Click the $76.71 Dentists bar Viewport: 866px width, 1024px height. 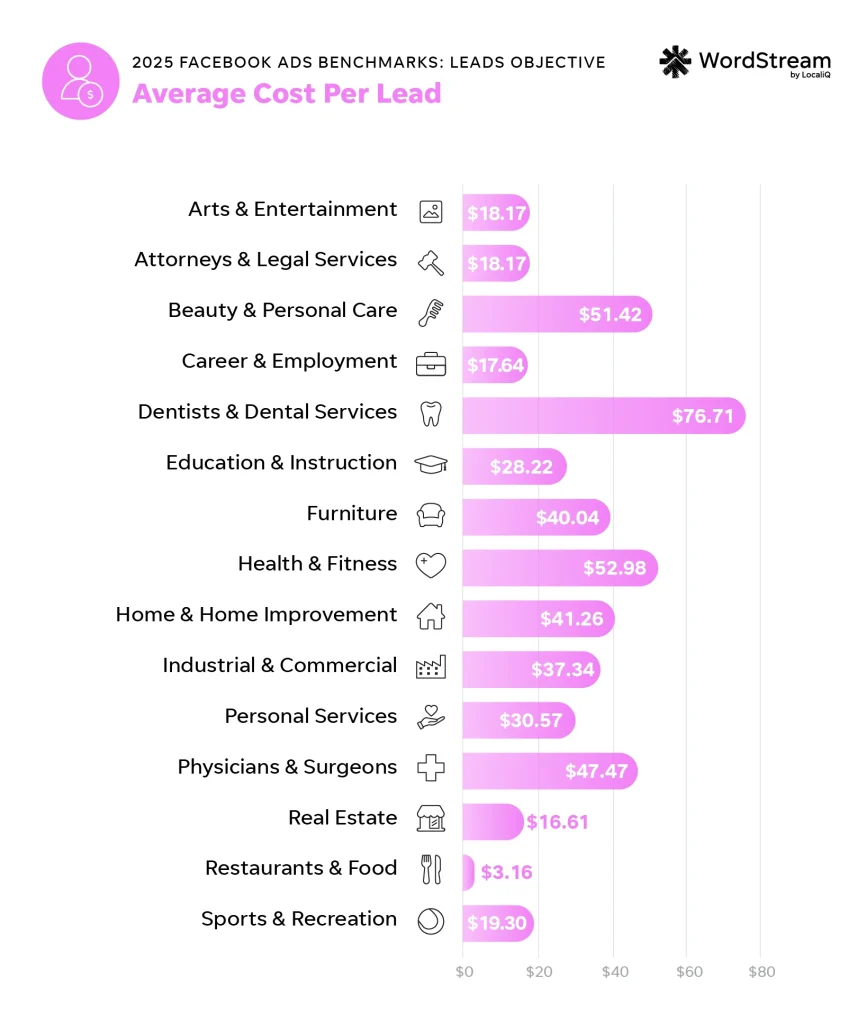coord(603,415)
